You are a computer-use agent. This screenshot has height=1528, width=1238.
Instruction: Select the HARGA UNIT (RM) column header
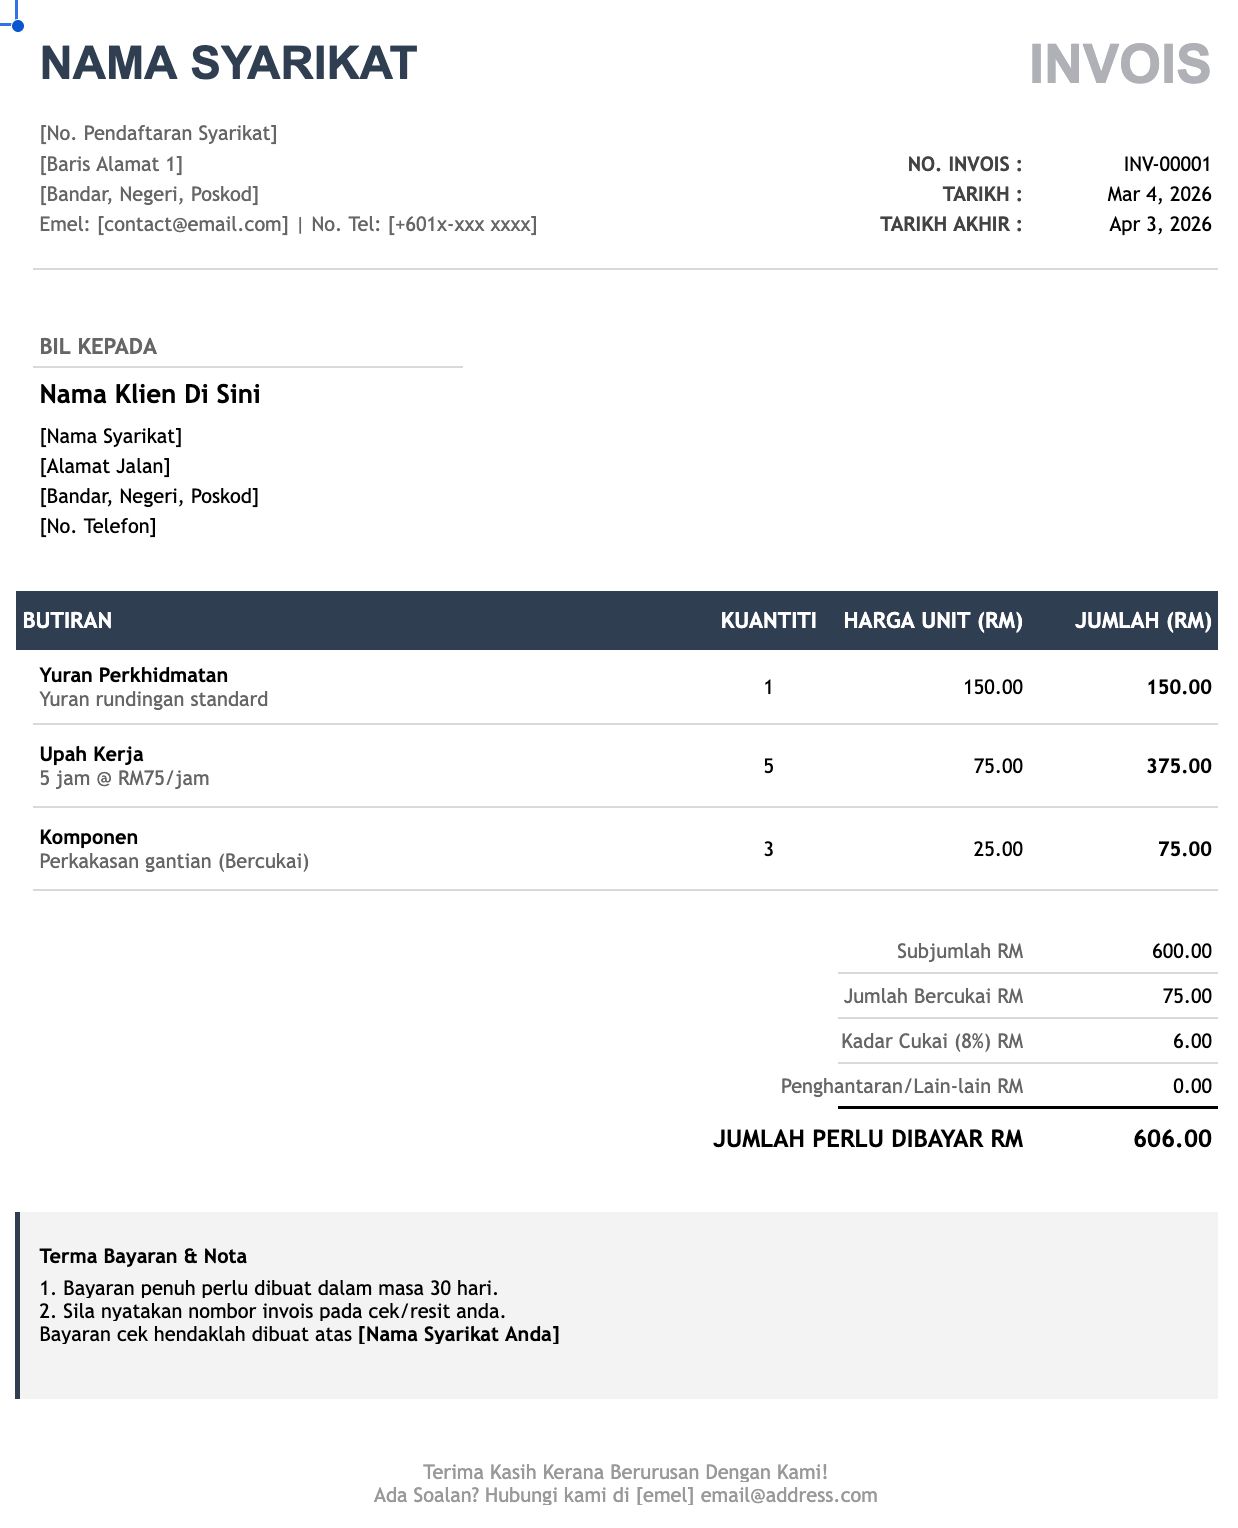tap(933, 620)
